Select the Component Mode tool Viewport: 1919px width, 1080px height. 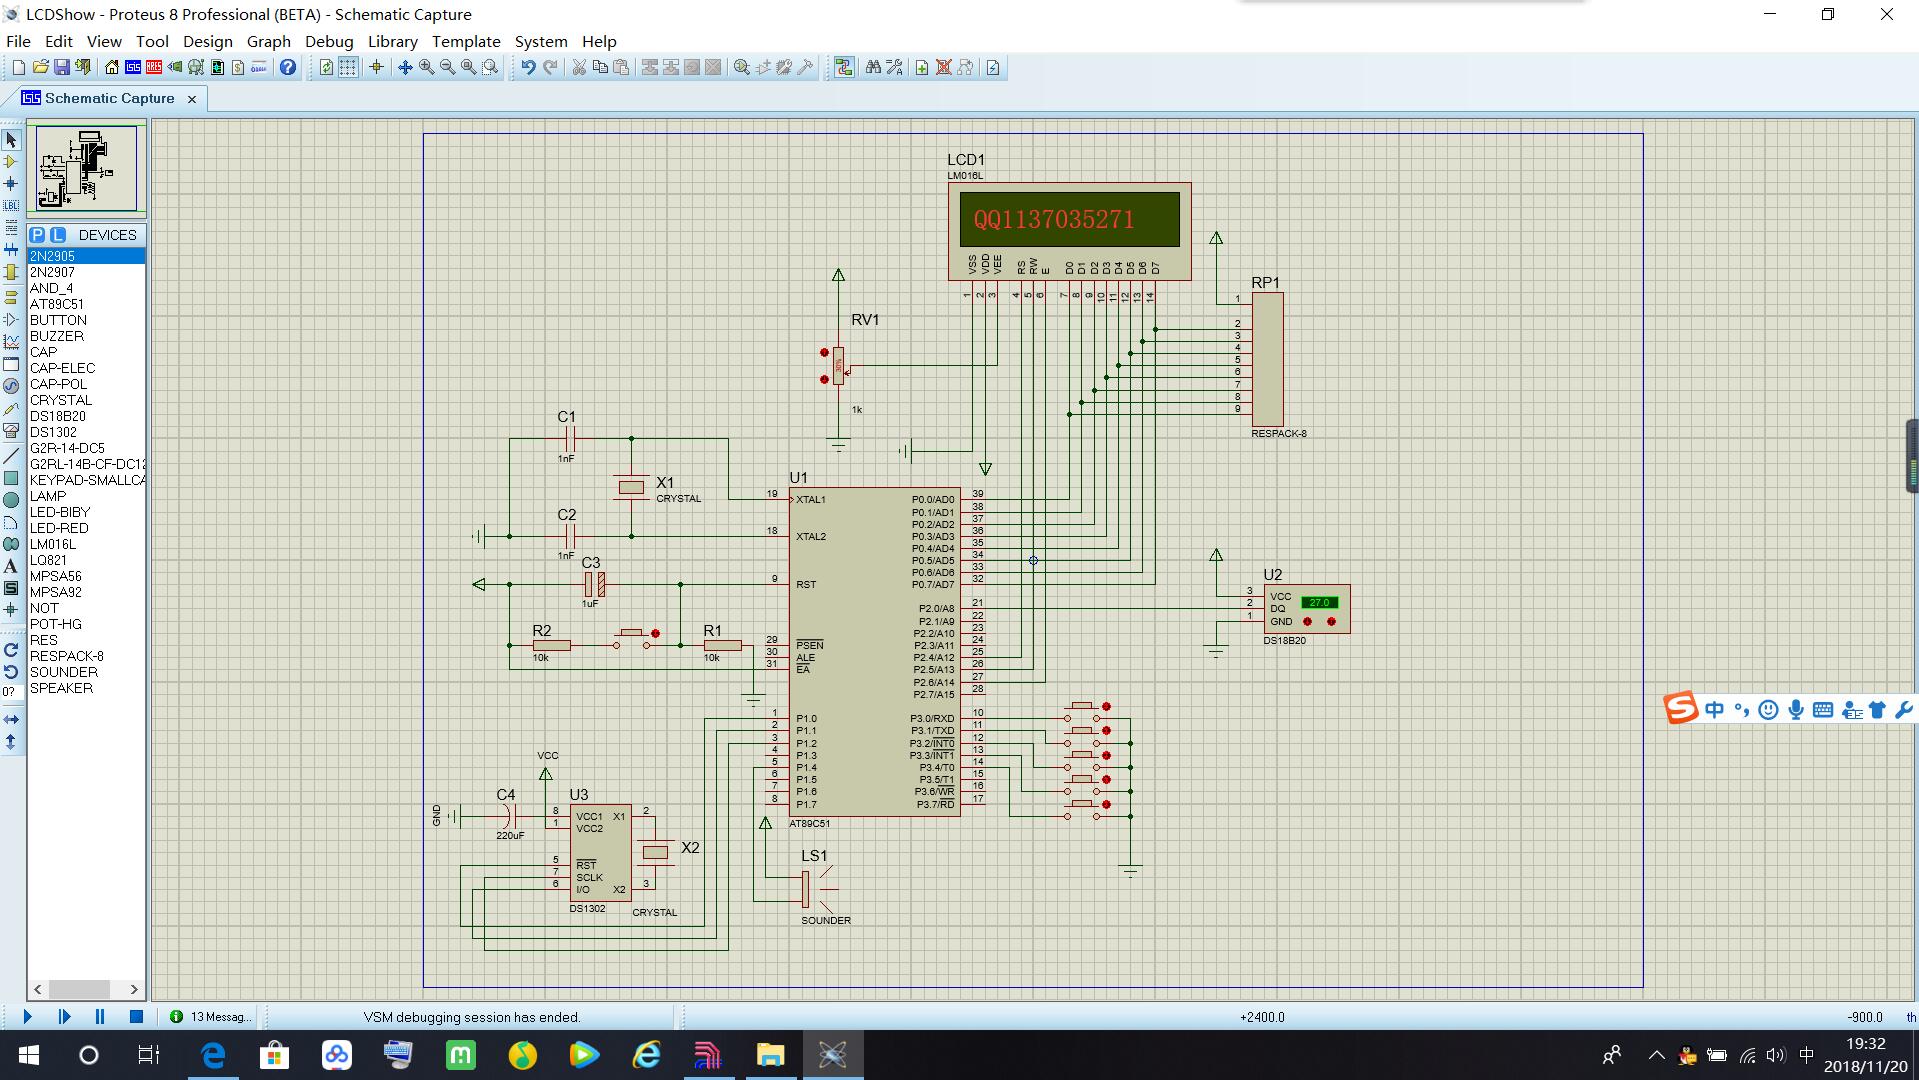(x=11, y=162)
